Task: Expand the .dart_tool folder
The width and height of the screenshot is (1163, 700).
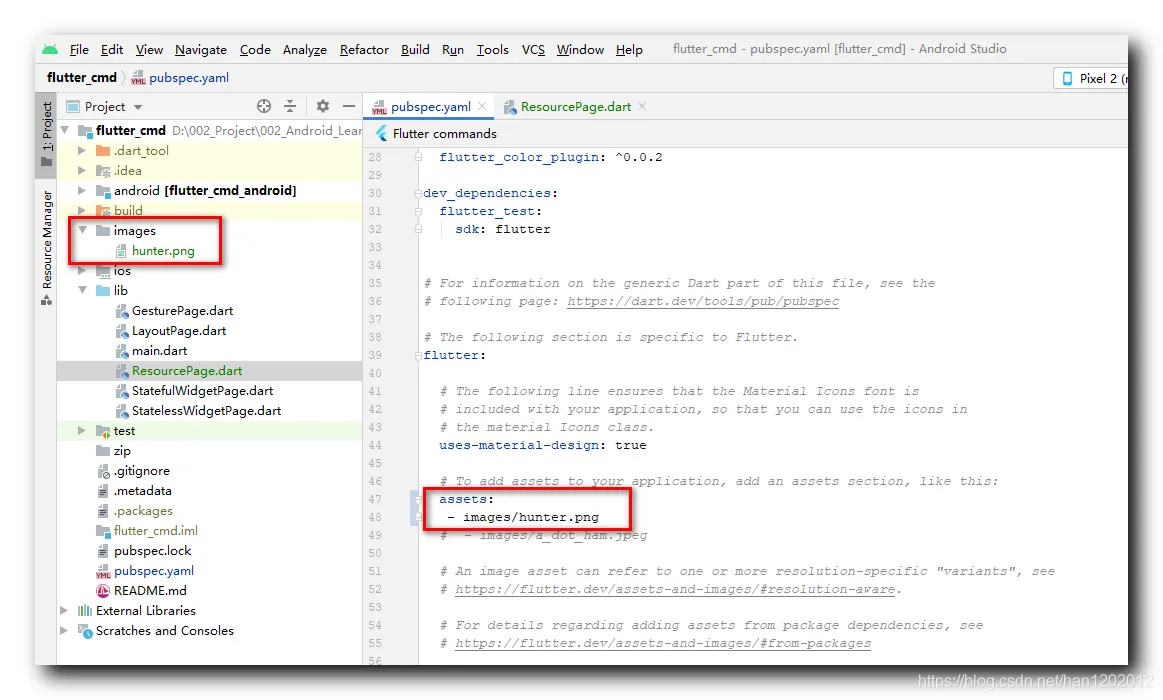Action: point(82,151)
